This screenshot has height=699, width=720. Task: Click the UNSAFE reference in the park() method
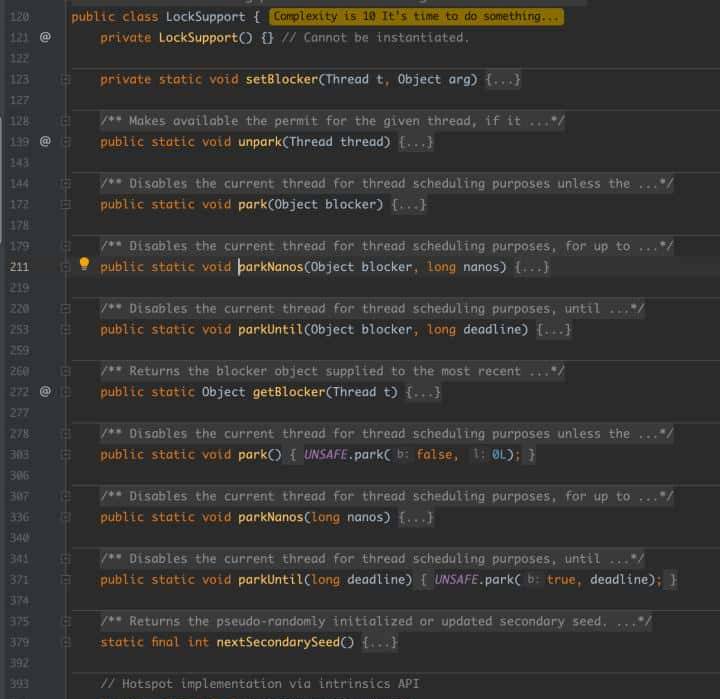click(x=326, y=454)
